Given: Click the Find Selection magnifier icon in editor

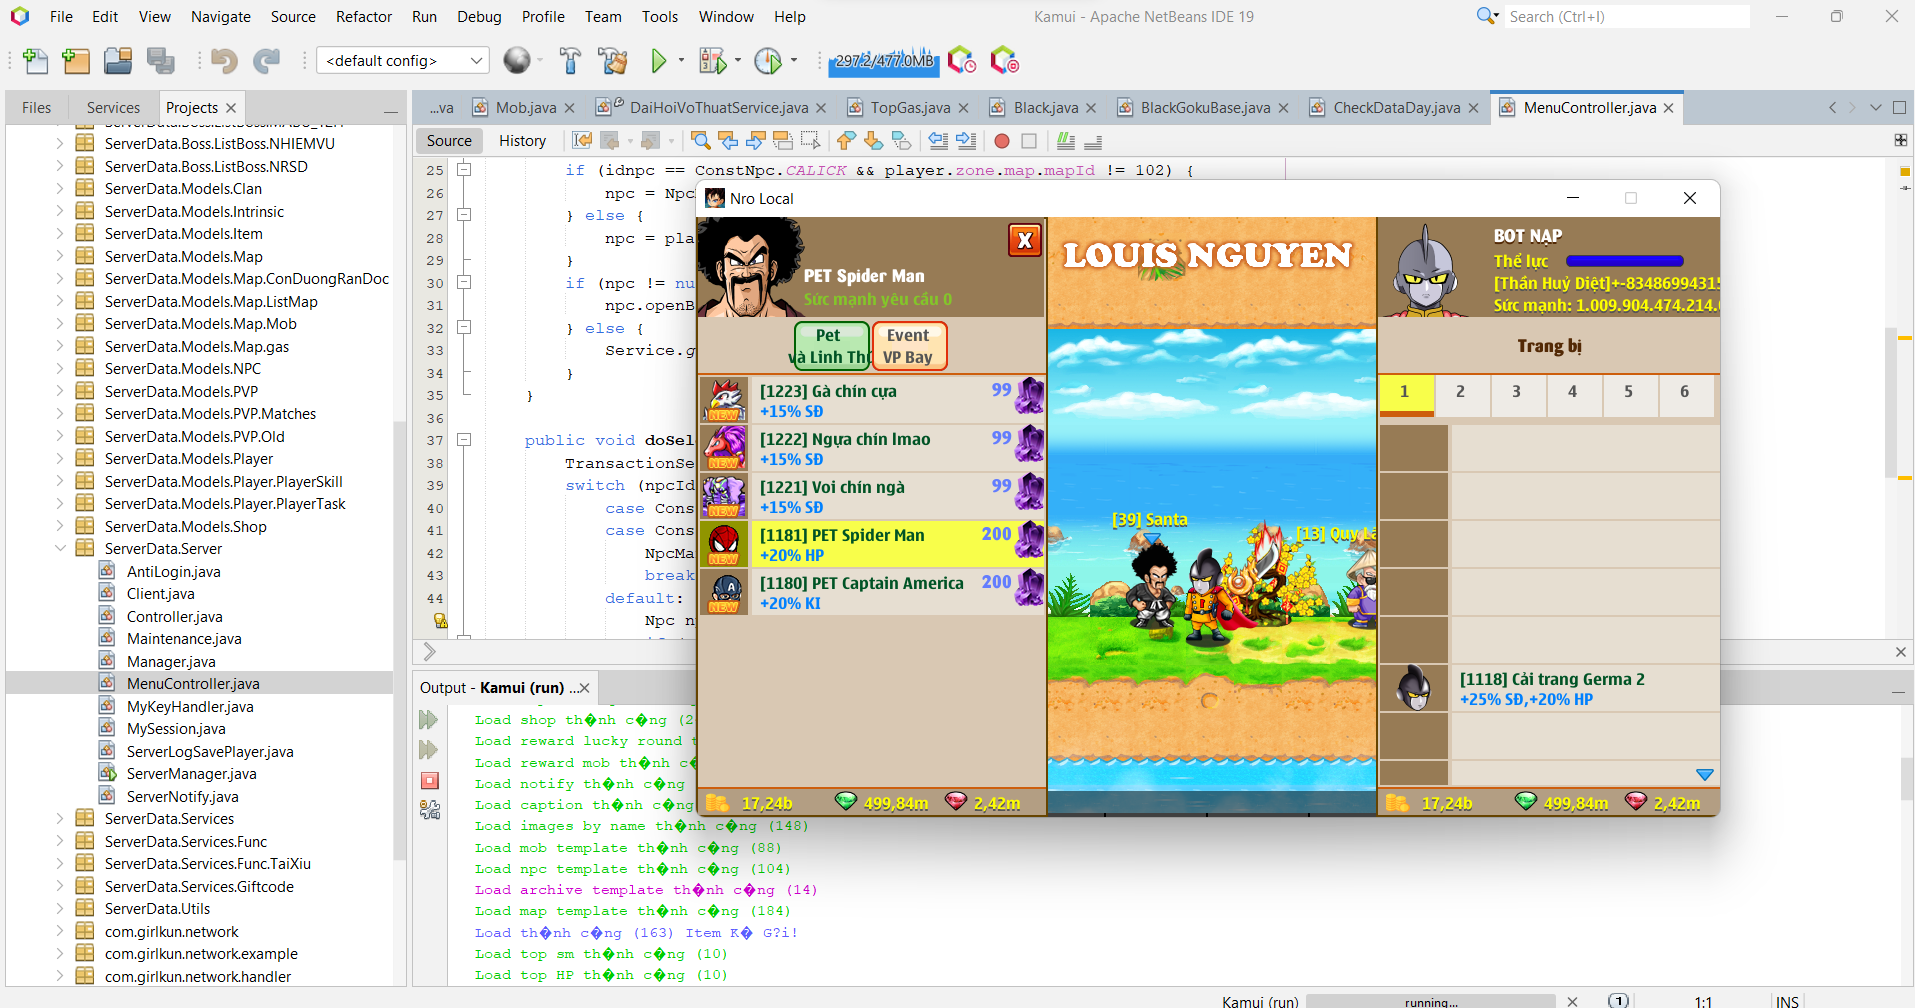Looking at the screenshot, I should [x=700, y=141].
